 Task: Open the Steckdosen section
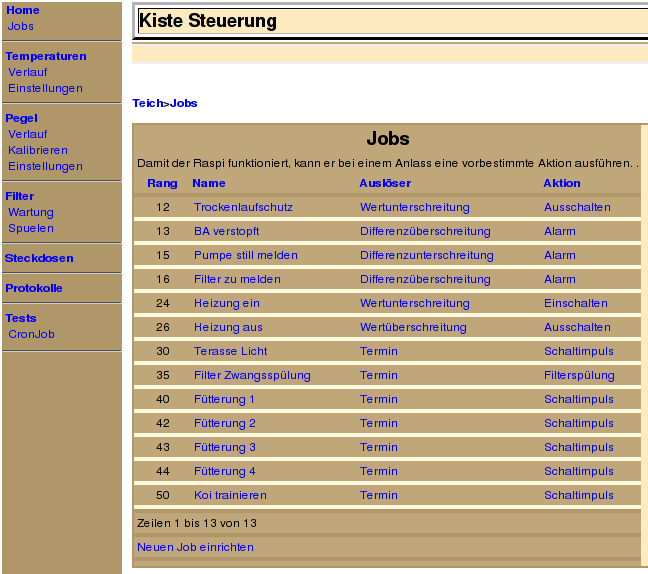(39, 258)
